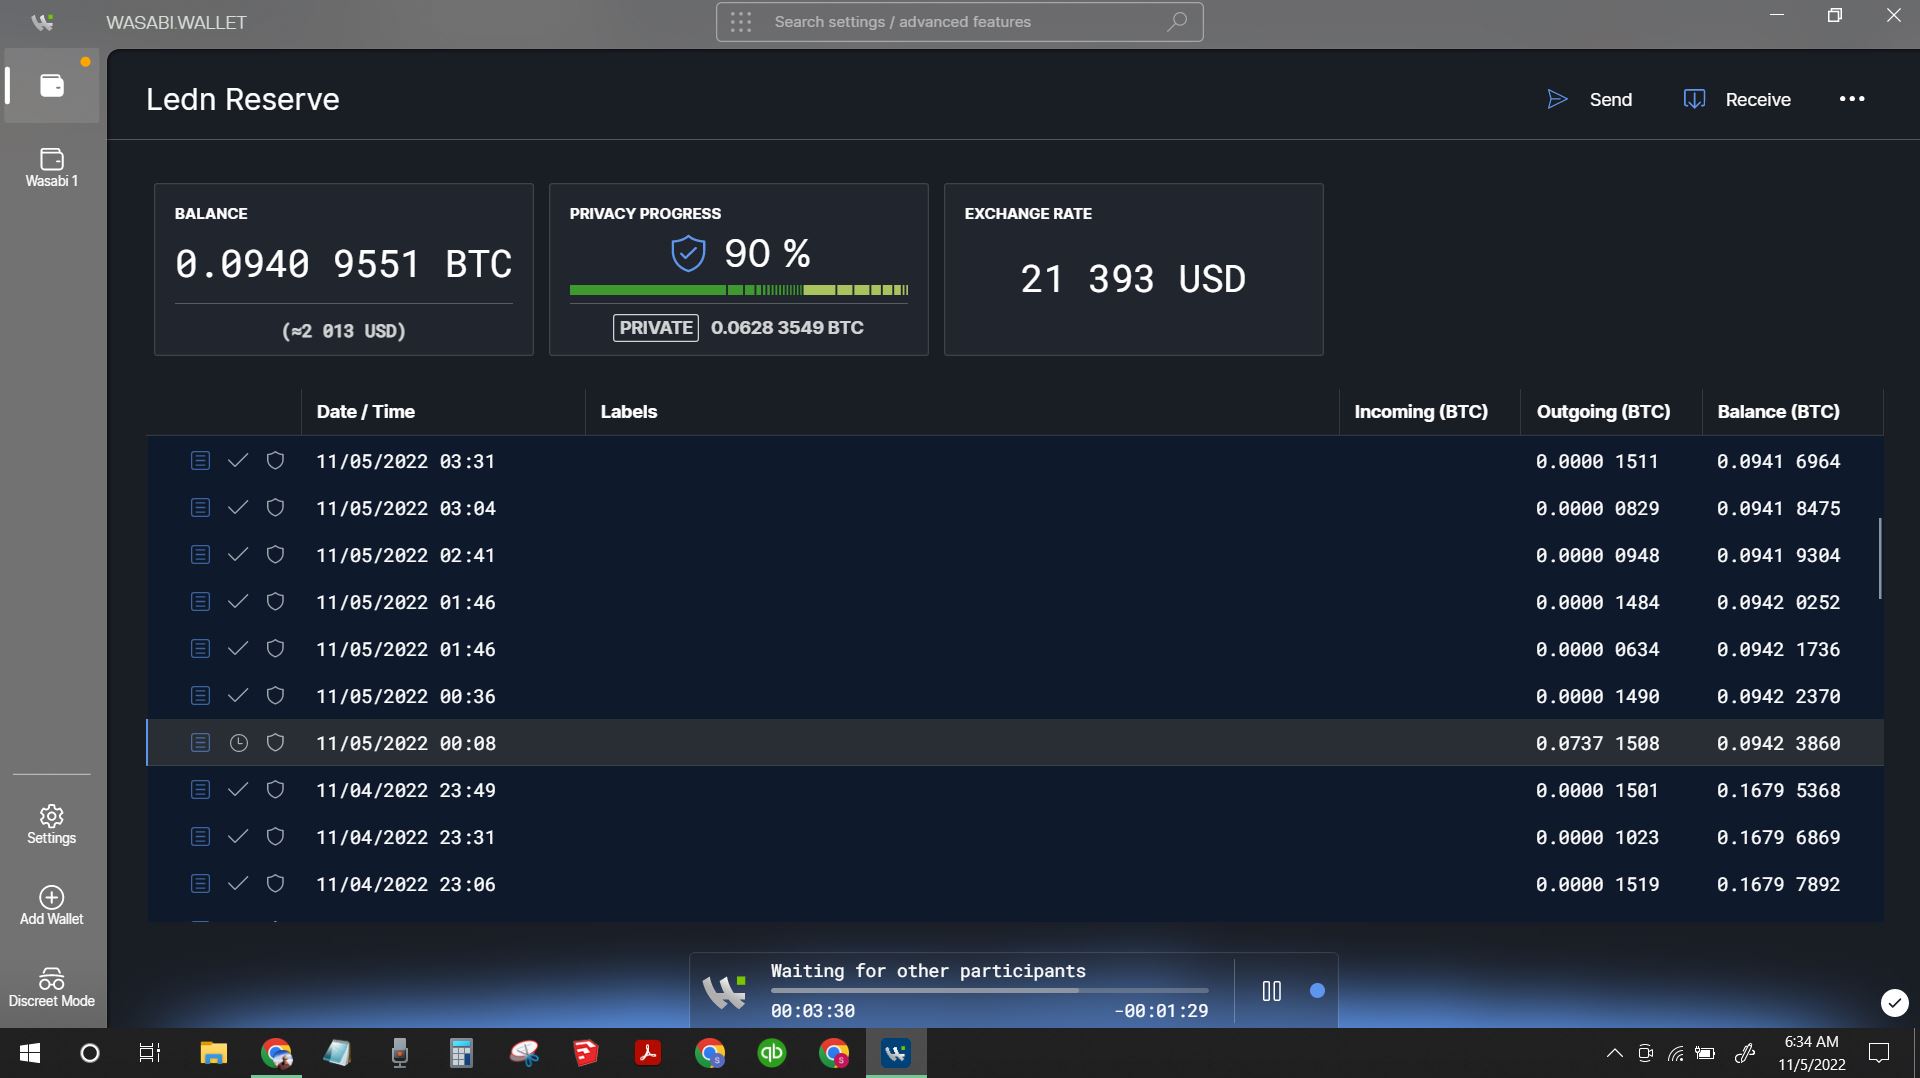
Task: Sort by Incoming (BTC) column
Action: tap(1421, 412)
